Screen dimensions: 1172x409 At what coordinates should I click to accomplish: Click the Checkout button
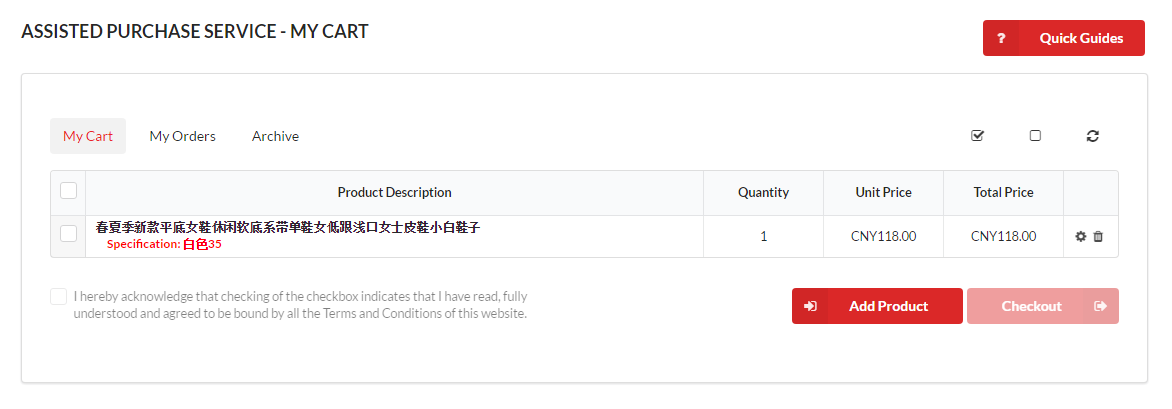click(x=1043, y=307)
